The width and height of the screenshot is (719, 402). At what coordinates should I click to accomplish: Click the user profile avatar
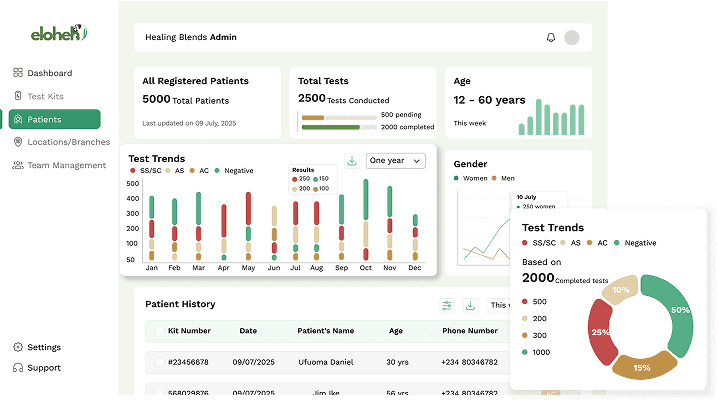pos(572,38)
